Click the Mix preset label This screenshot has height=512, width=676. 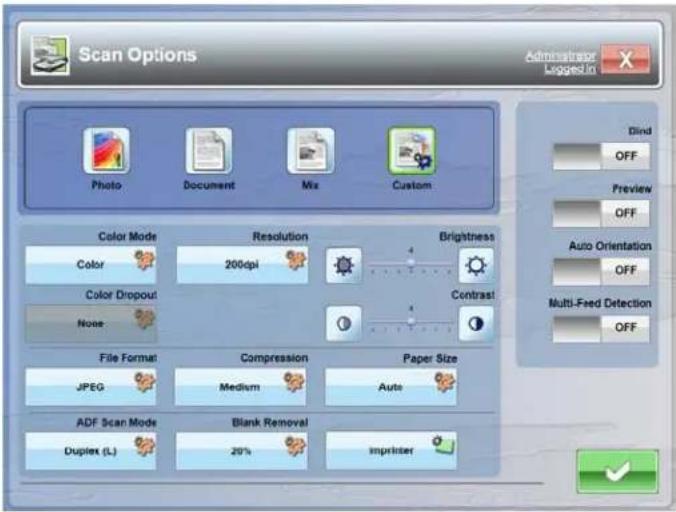(x=310, y=185)
